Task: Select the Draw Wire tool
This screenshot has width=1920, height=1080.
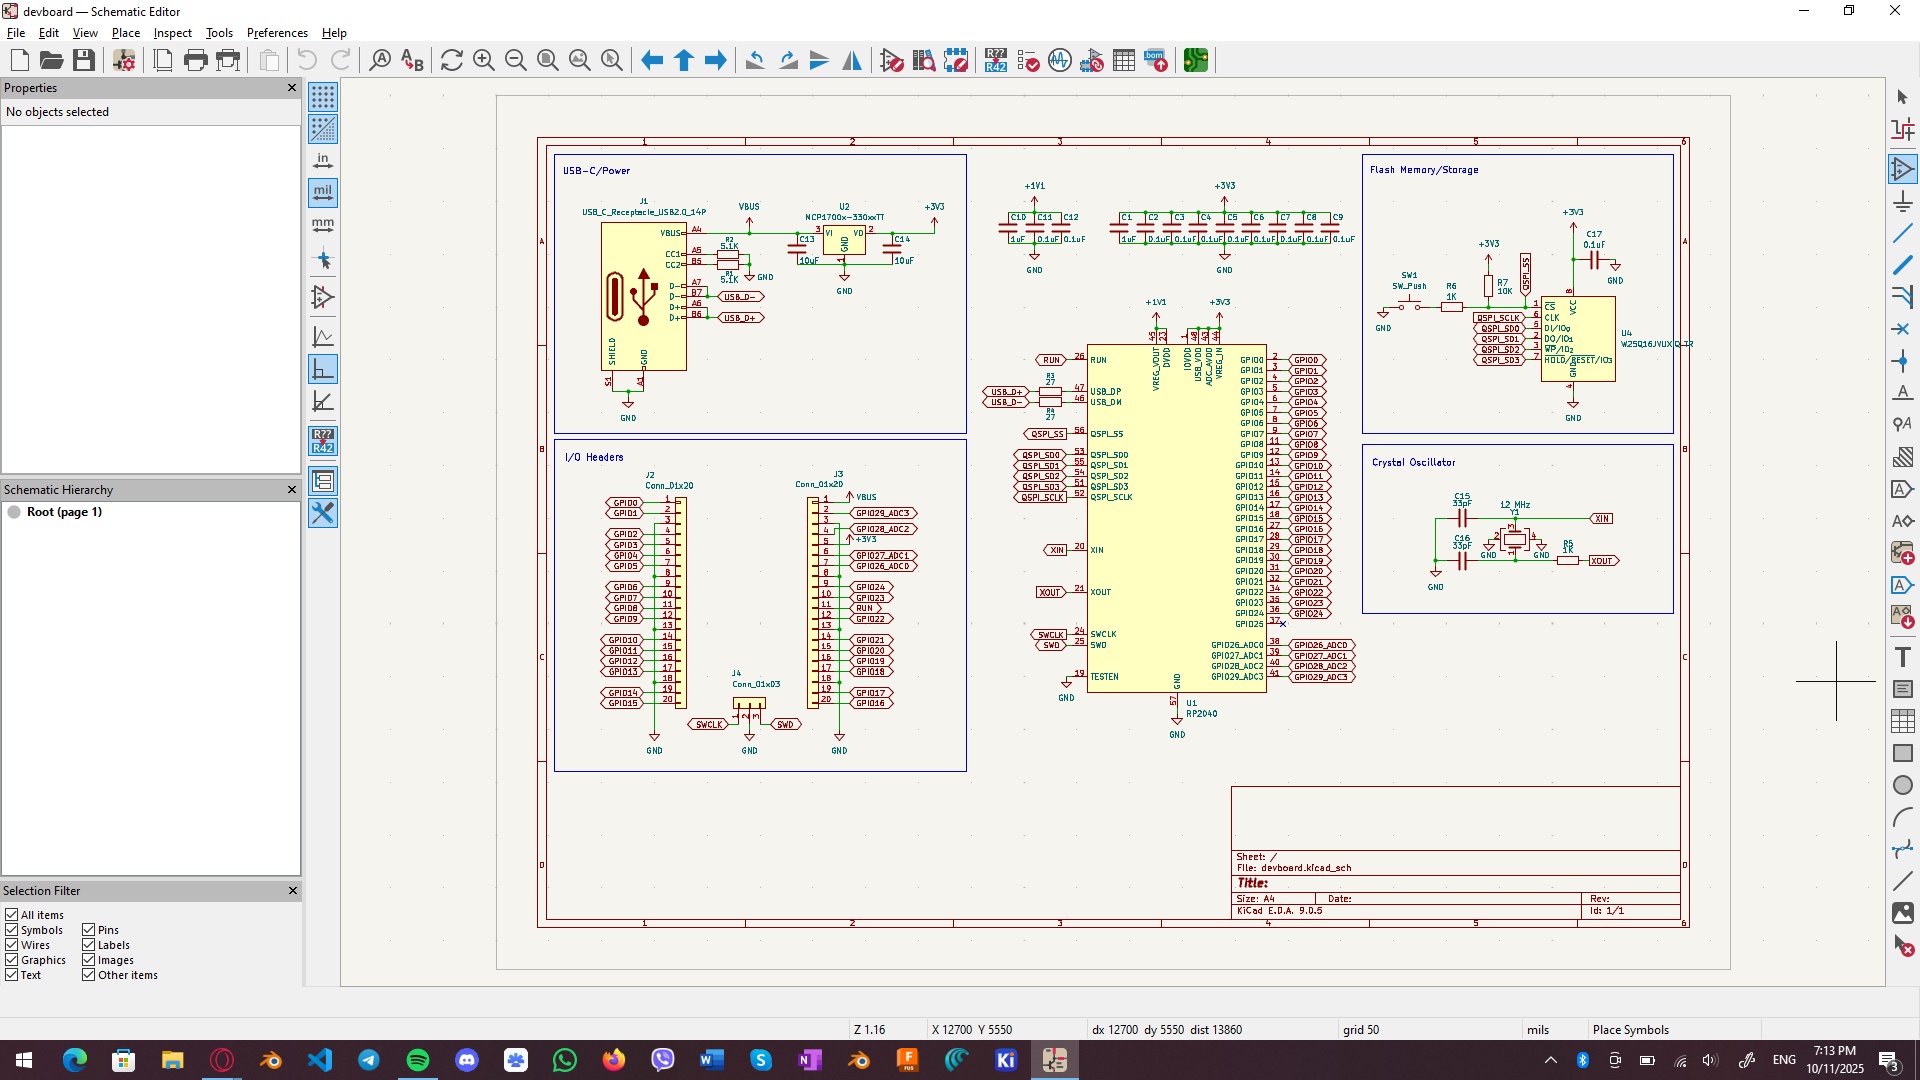Action: (1902, 234)
